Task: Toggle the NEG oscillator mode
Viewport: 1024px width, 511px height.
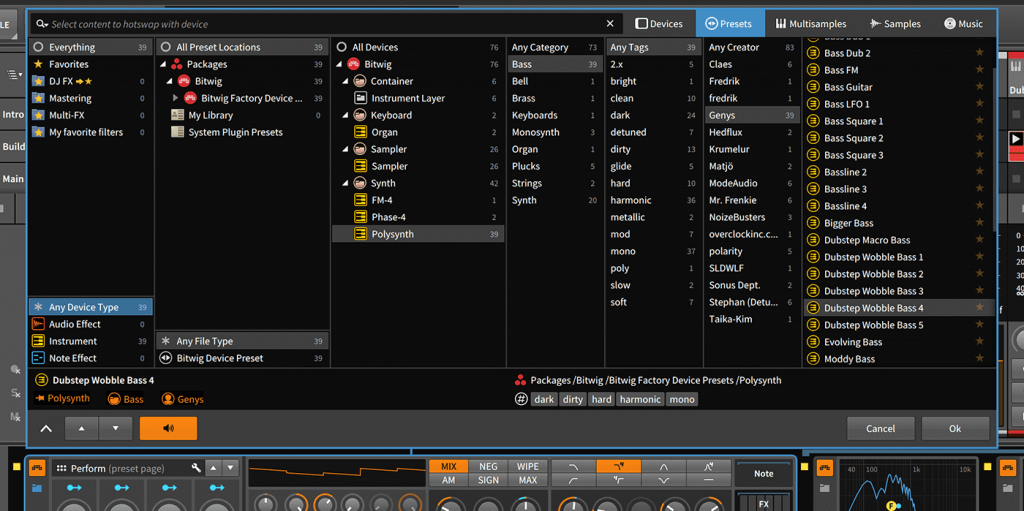Action: (488, 467)
